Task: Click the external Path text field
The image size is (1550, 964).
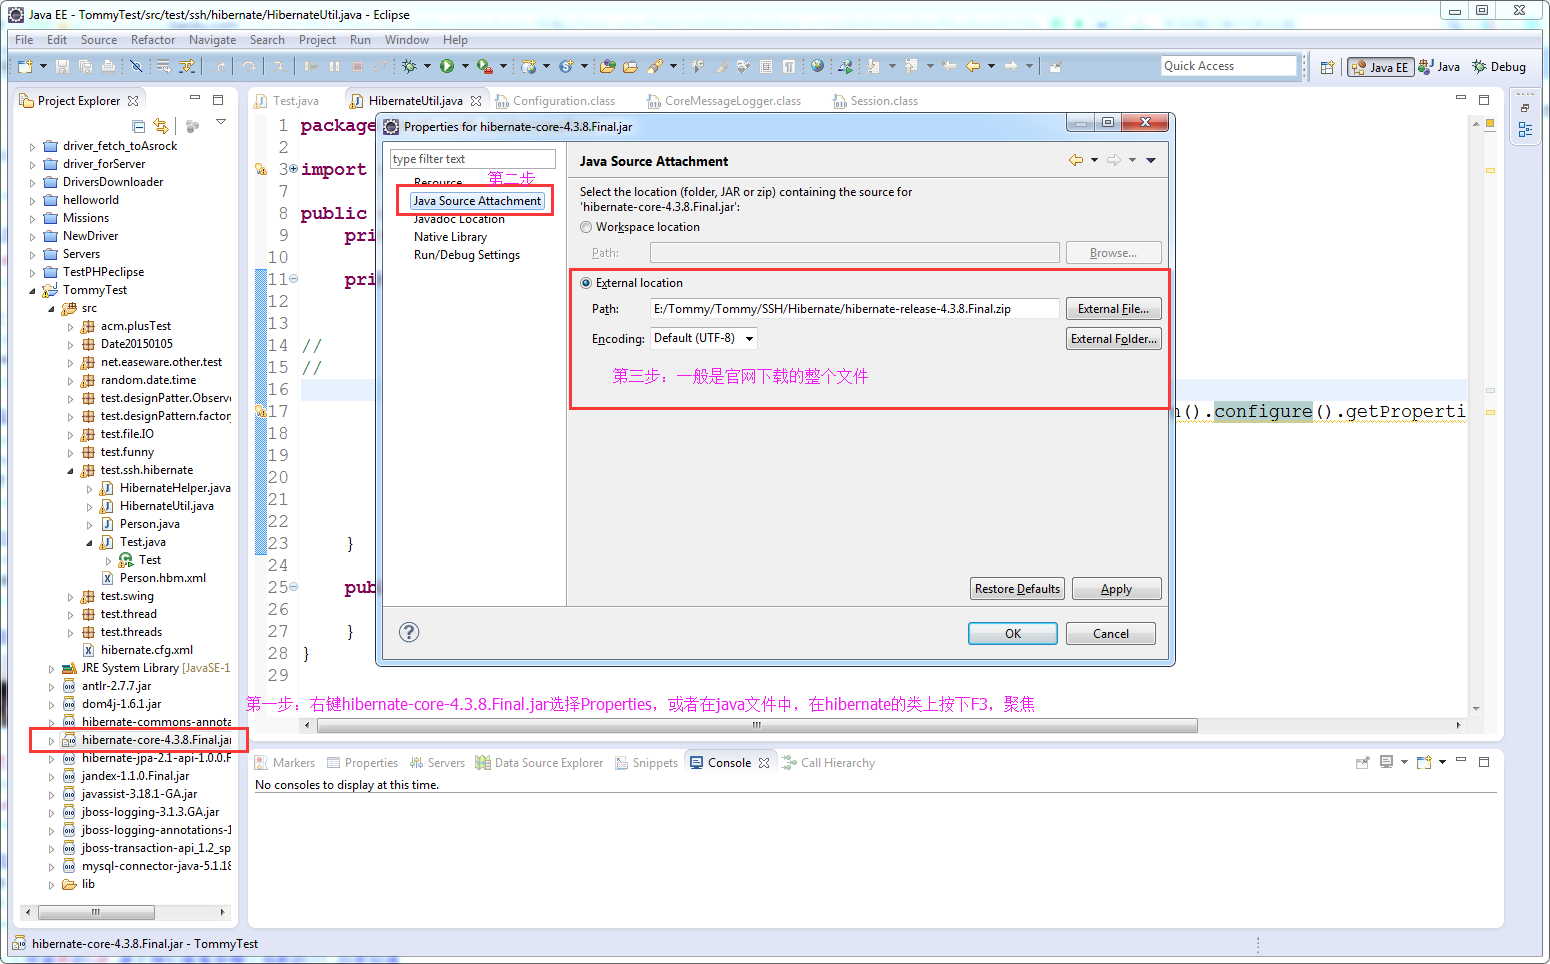Action: [854, 309]
